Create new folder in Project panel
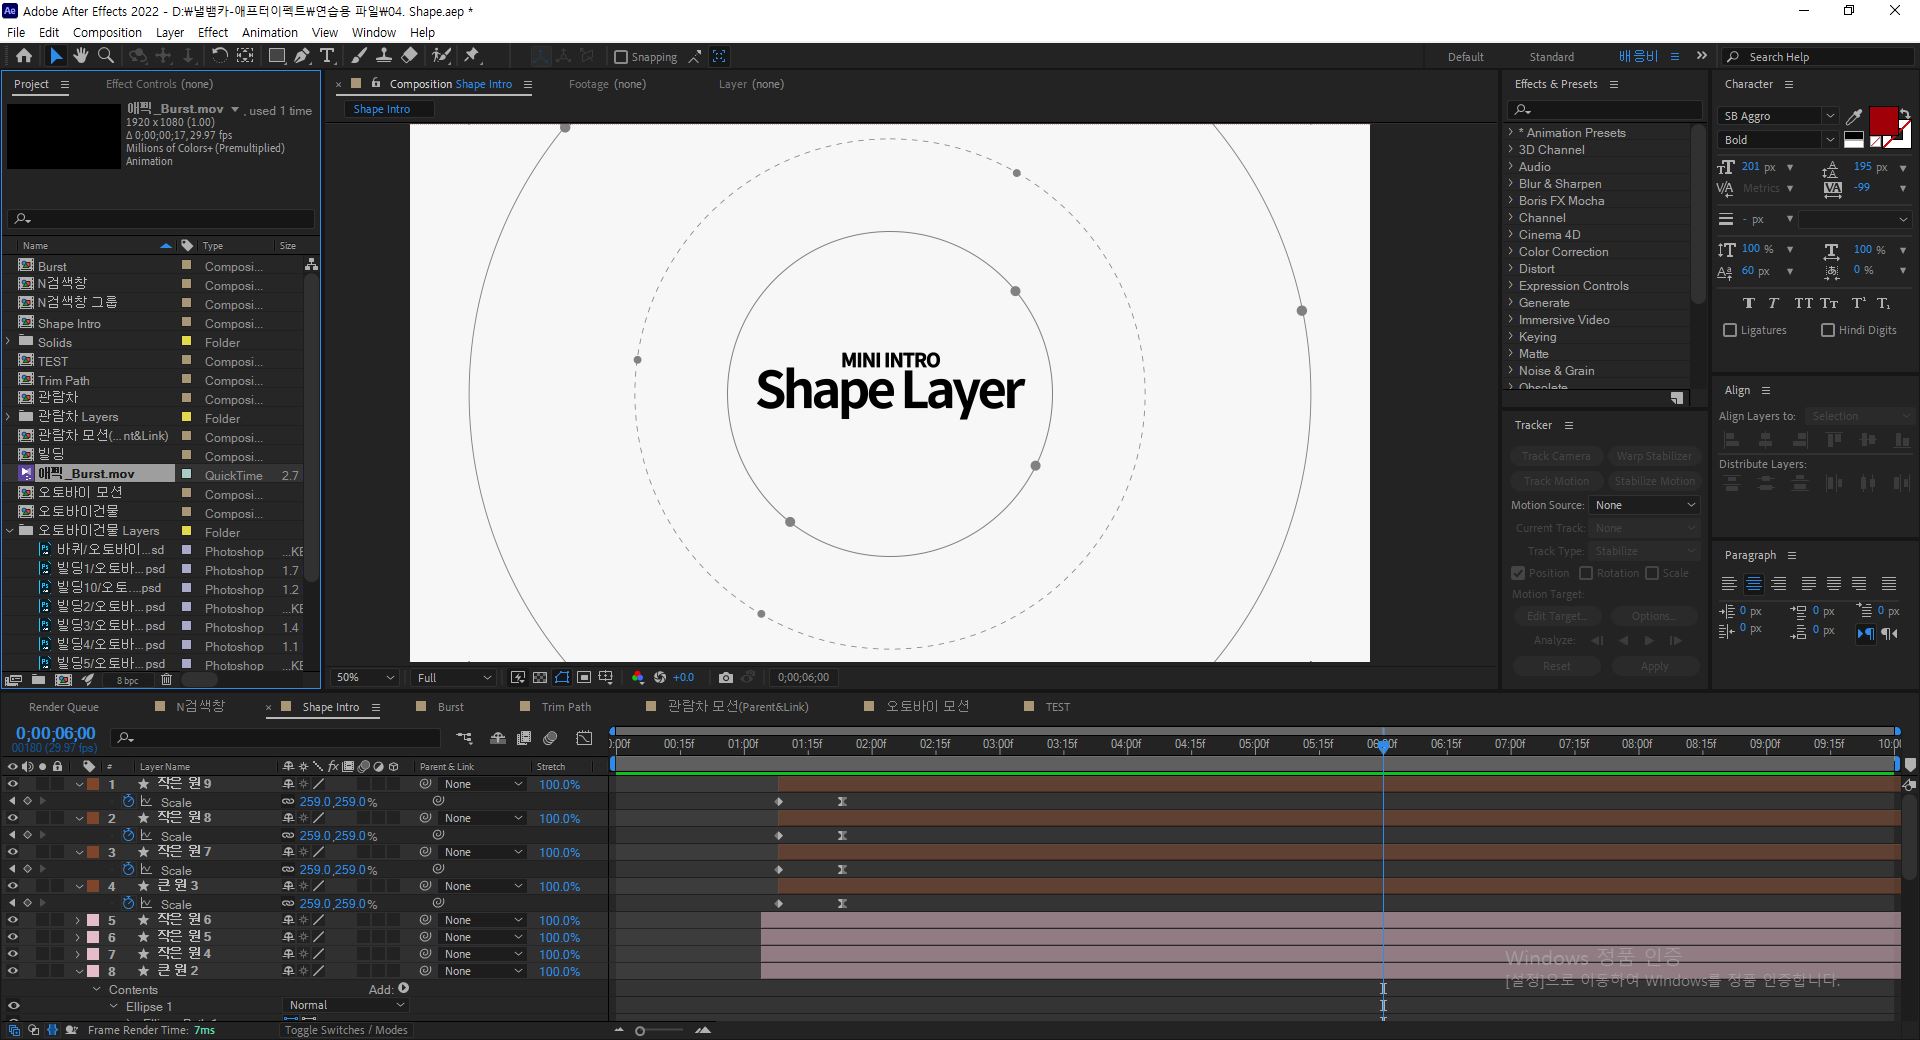This screenshot has width=1920, height=1040. [x=38, y=680]
